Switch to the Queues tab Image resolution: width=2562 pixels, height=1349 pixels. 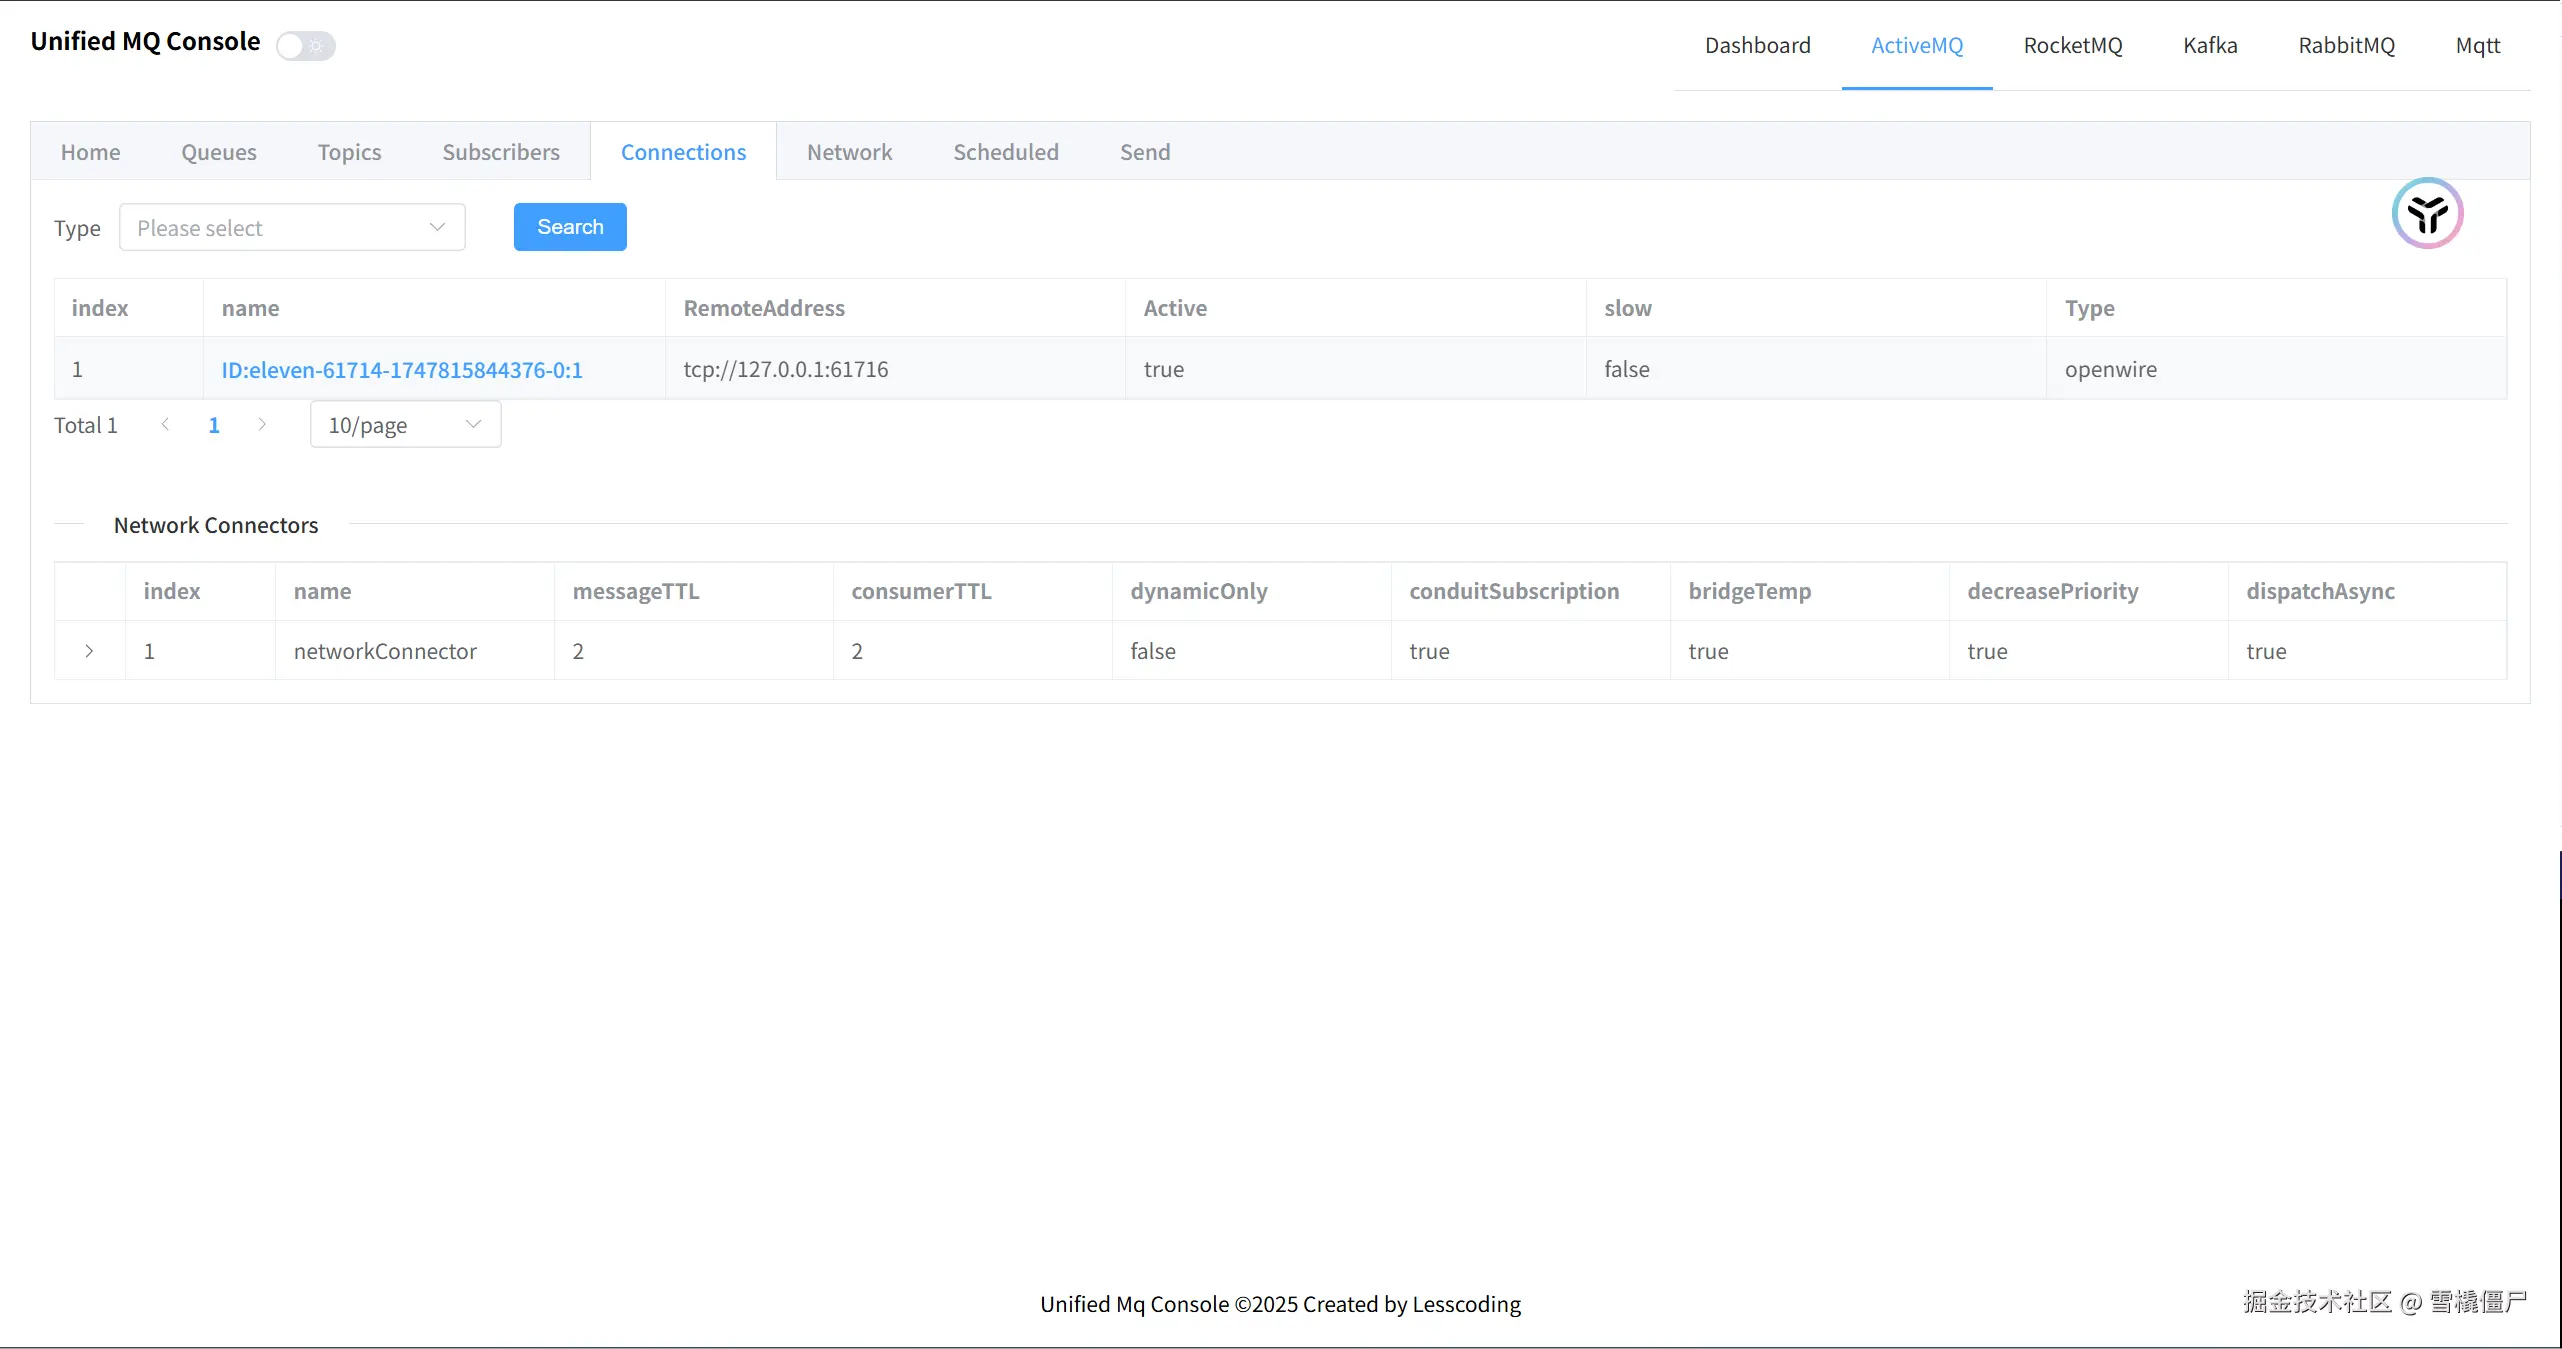click(x=219, y=152)
